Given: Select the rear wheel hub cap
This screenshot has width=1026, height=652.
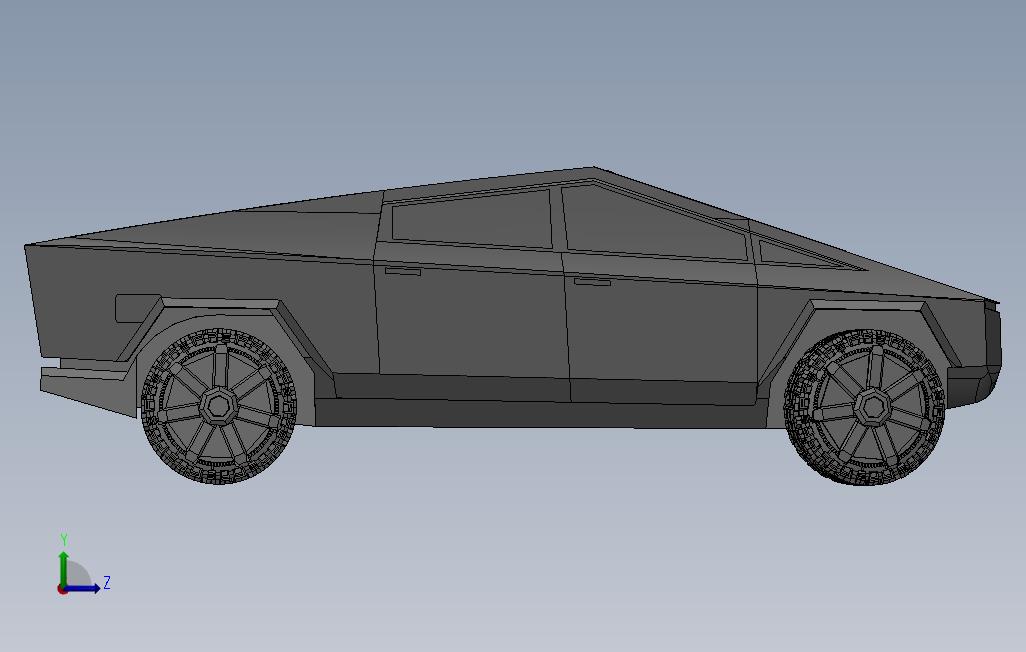Looking at the screenshot, I should [217, 407].
